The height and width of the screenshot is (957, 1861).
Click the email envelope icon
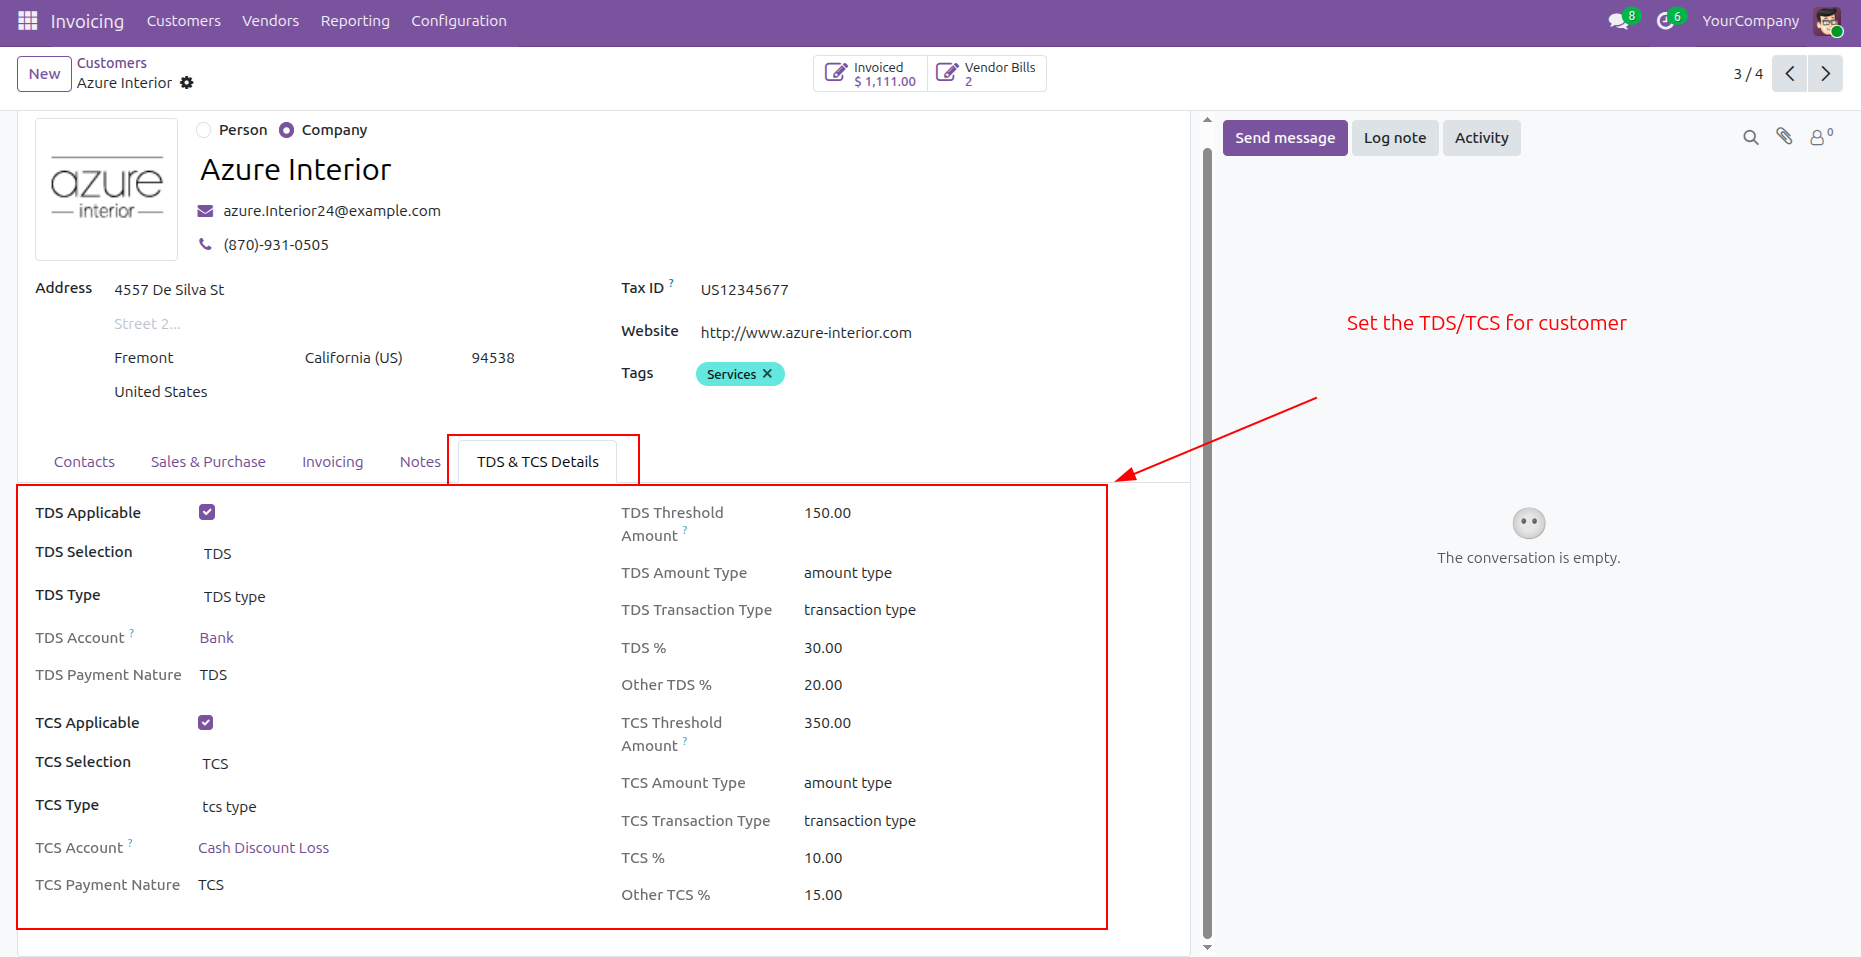click(206, 211)
